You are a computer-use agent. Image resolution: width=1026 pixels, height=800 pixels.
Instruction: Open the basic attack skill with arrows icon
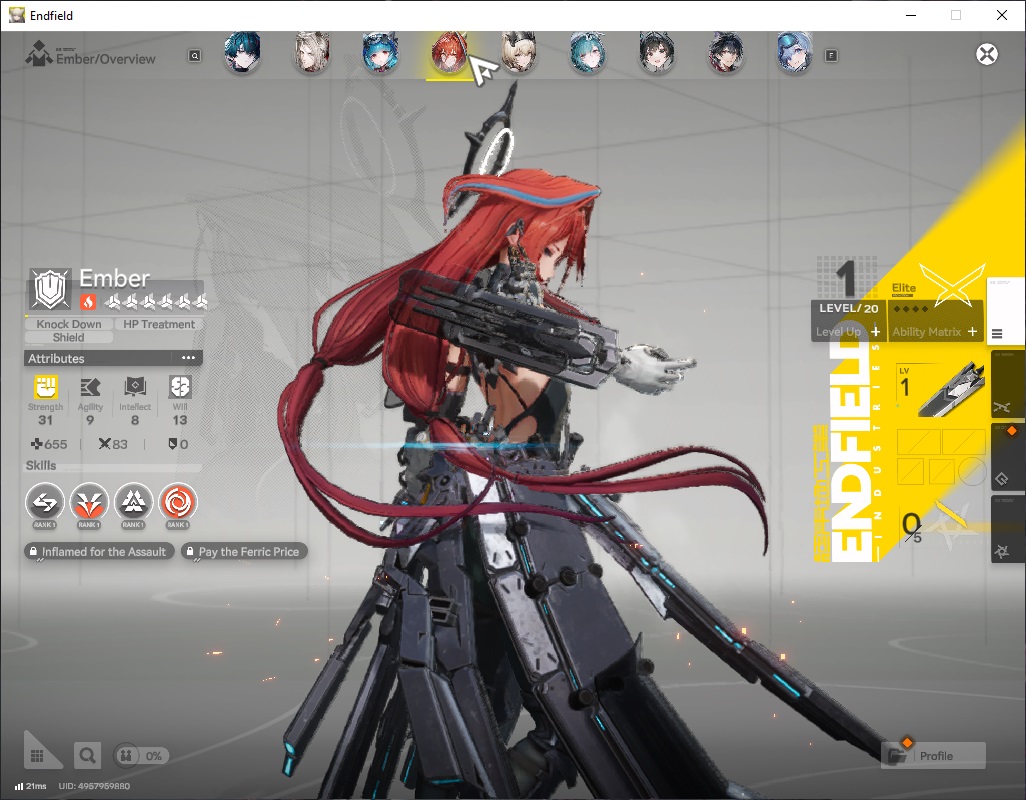(44, 502)
